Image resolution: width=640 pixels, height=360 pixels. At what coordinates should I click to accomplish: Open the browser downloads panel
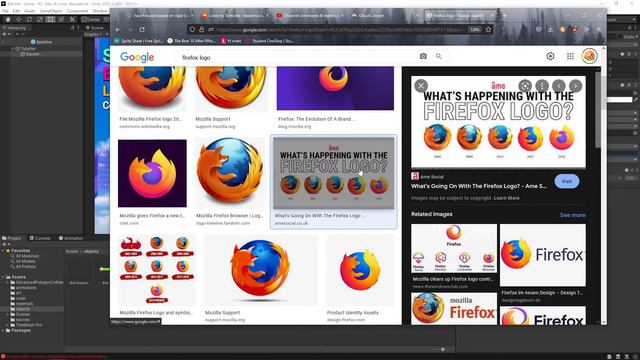pos(550,29)
